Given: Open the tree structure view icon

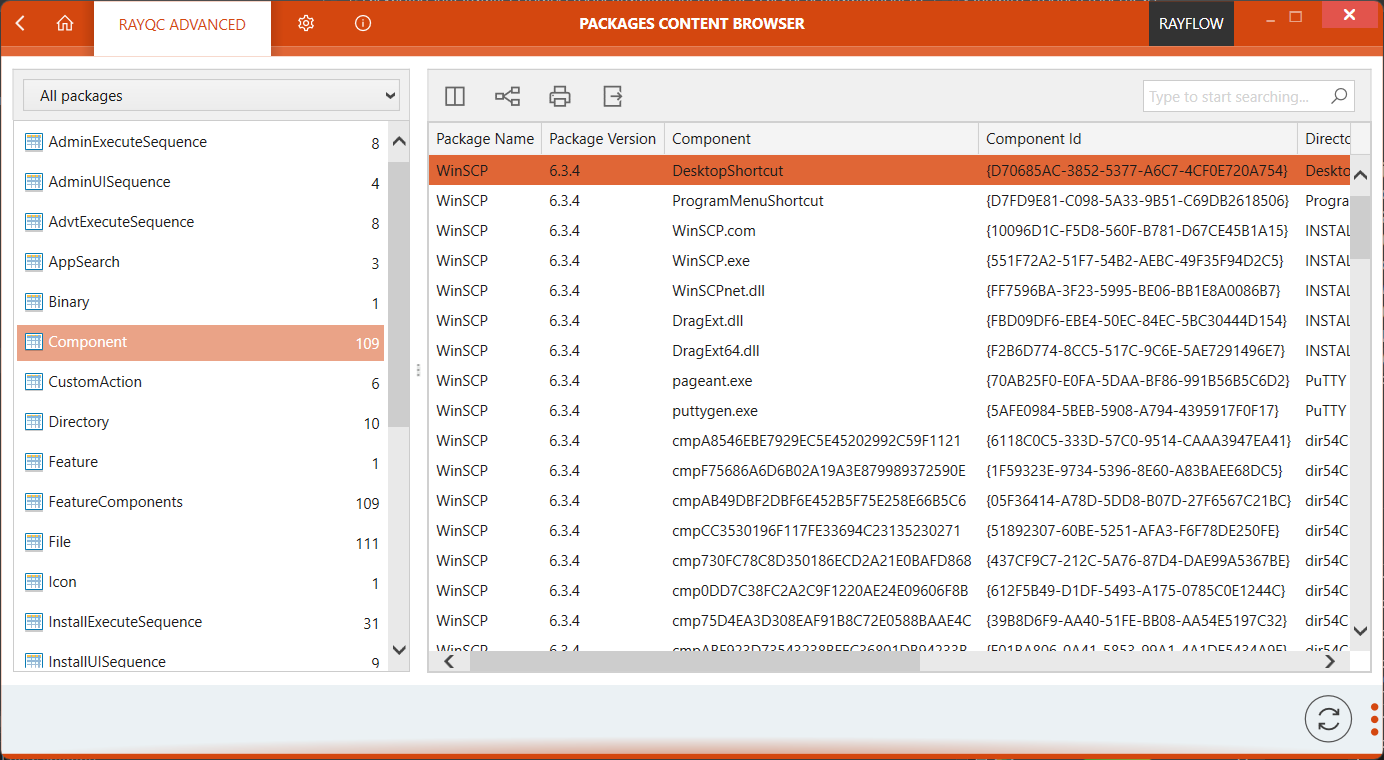Looking at the screenshot, I should coord(508,96).
